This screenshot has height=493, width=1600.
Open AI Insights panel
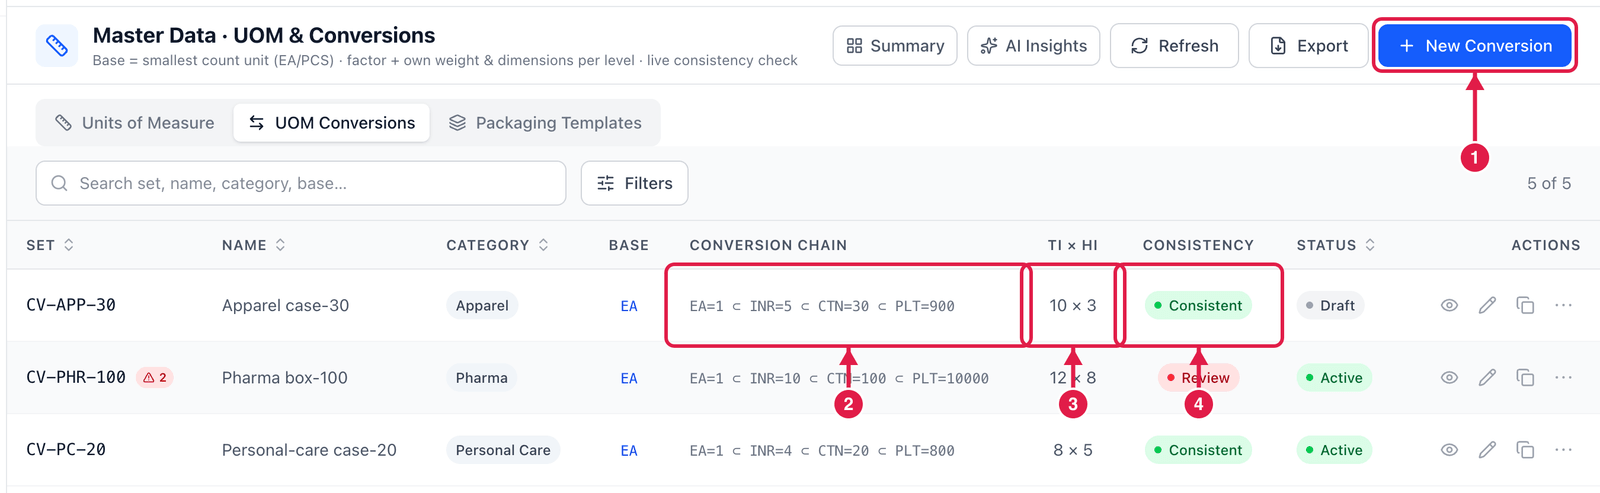[x=1034, y=46]
